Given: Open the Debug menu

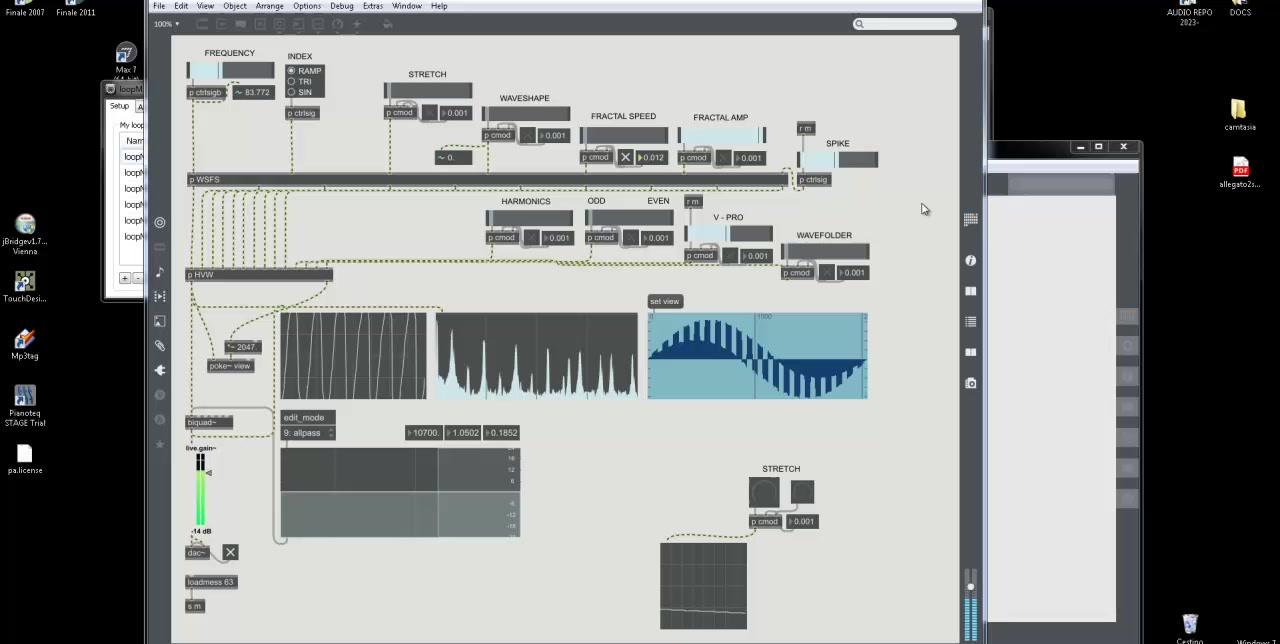Looking at the screenshot, I should (342, 6).
